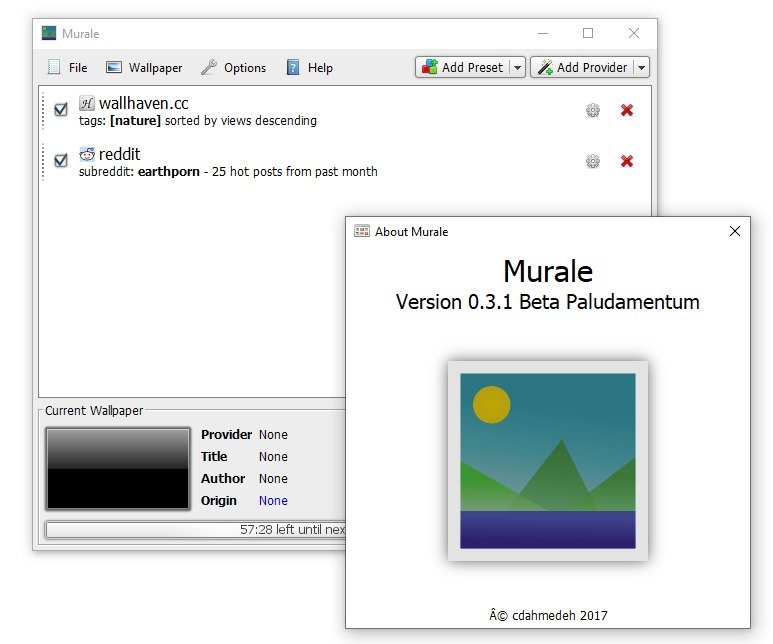Delete the wallhaven.cc provider with red X
773x644 pixels.
627,110
